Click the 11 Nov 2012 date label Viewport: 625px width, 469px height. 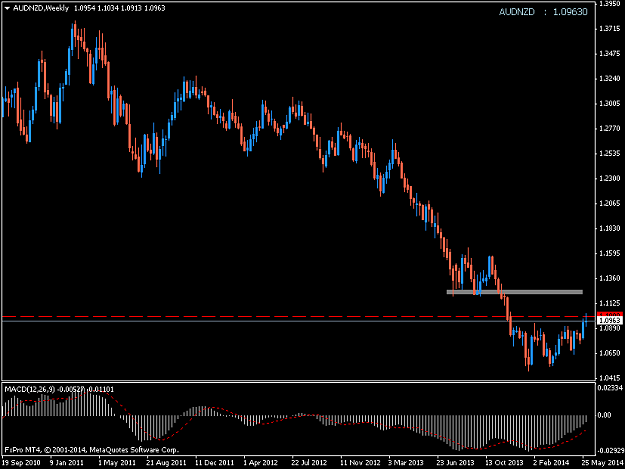pos(360,463)
